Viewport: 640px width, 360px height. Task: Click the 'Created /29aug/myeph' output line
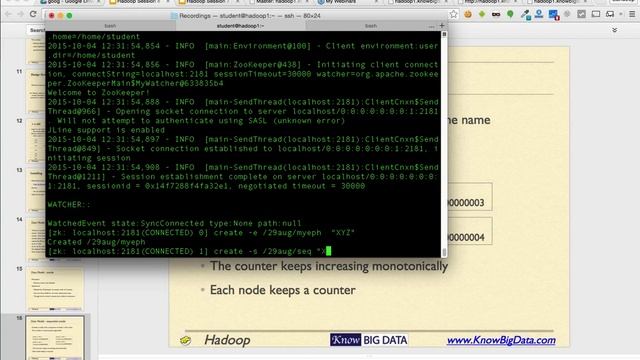[96, 242]
